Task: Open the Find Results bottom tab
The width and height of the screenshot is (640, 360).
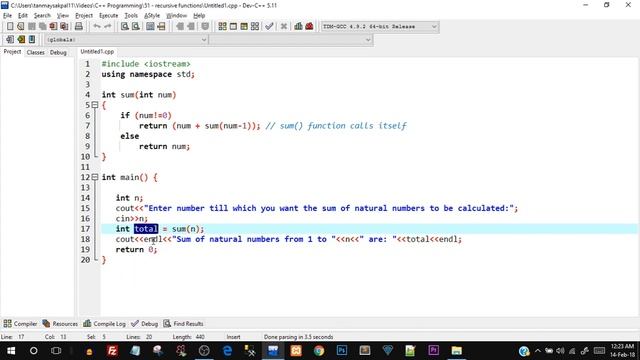Action: 183,324
